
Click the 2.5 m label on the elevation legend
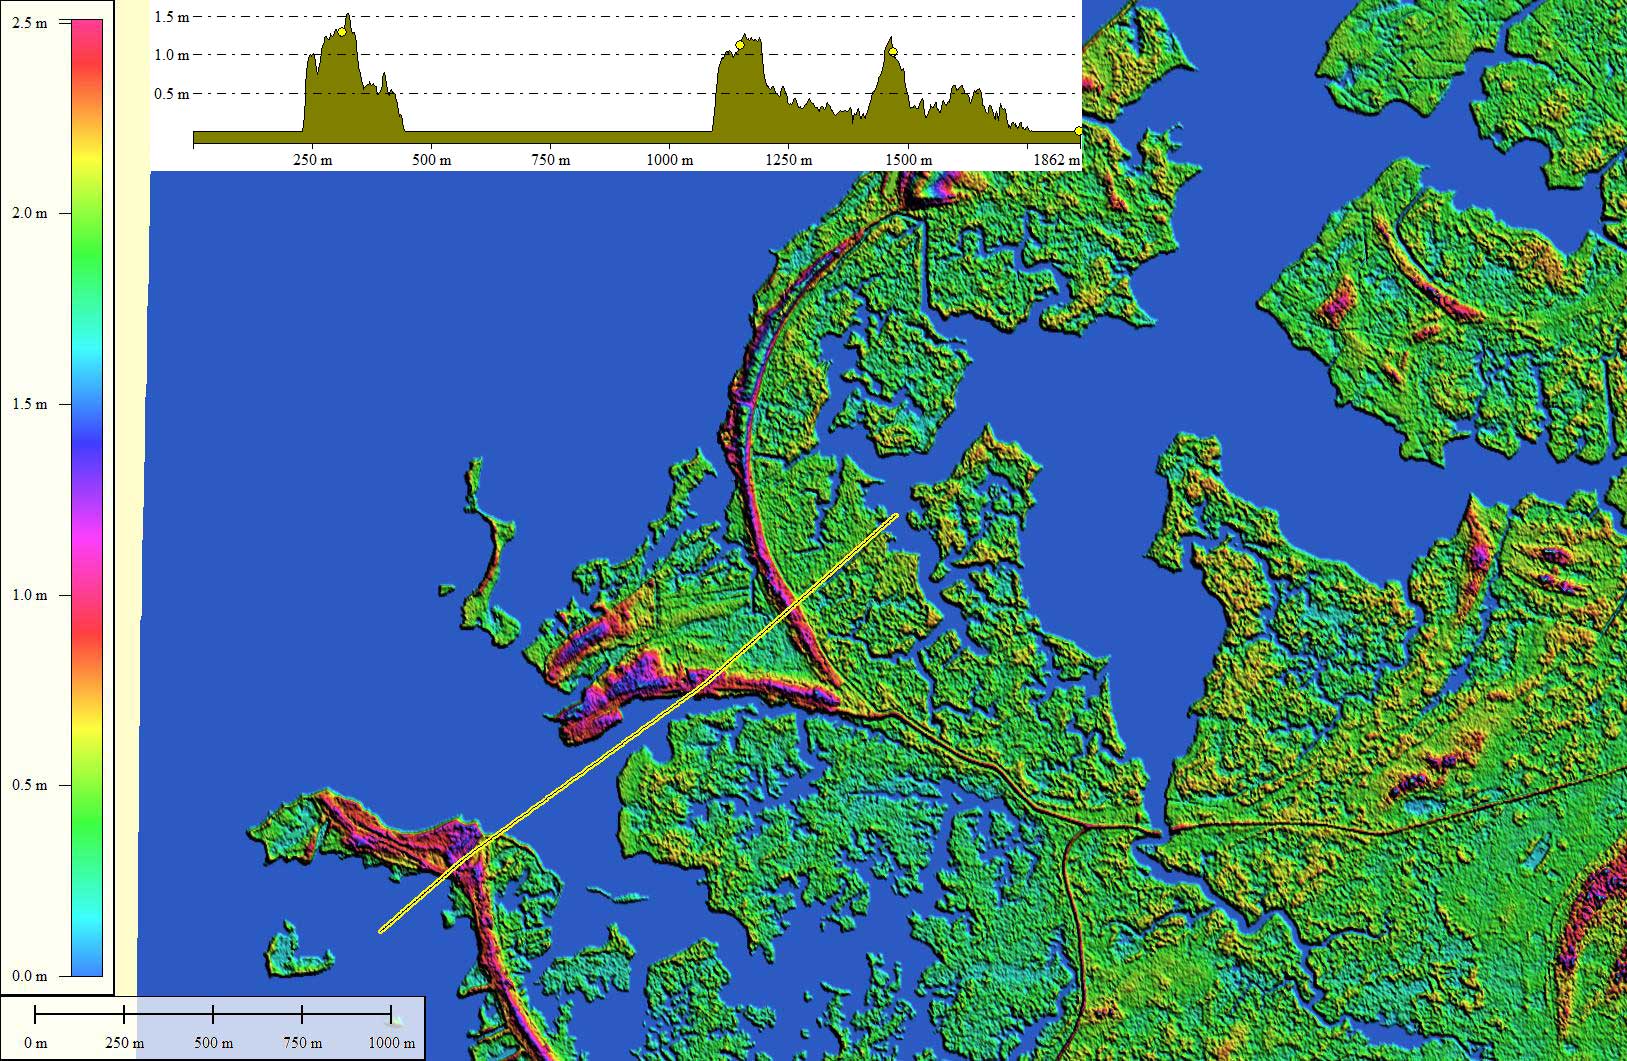(29, 23)
